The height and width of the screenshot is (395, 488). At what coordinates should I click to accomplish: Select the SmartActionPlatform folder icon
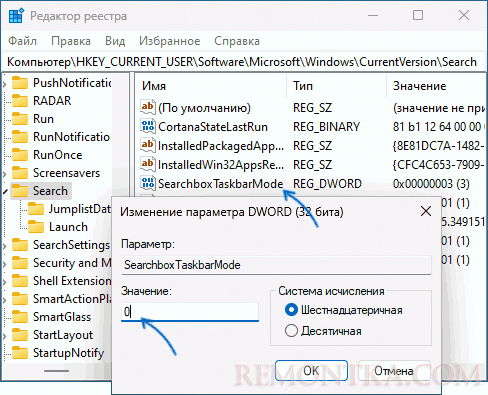[20, 299]
